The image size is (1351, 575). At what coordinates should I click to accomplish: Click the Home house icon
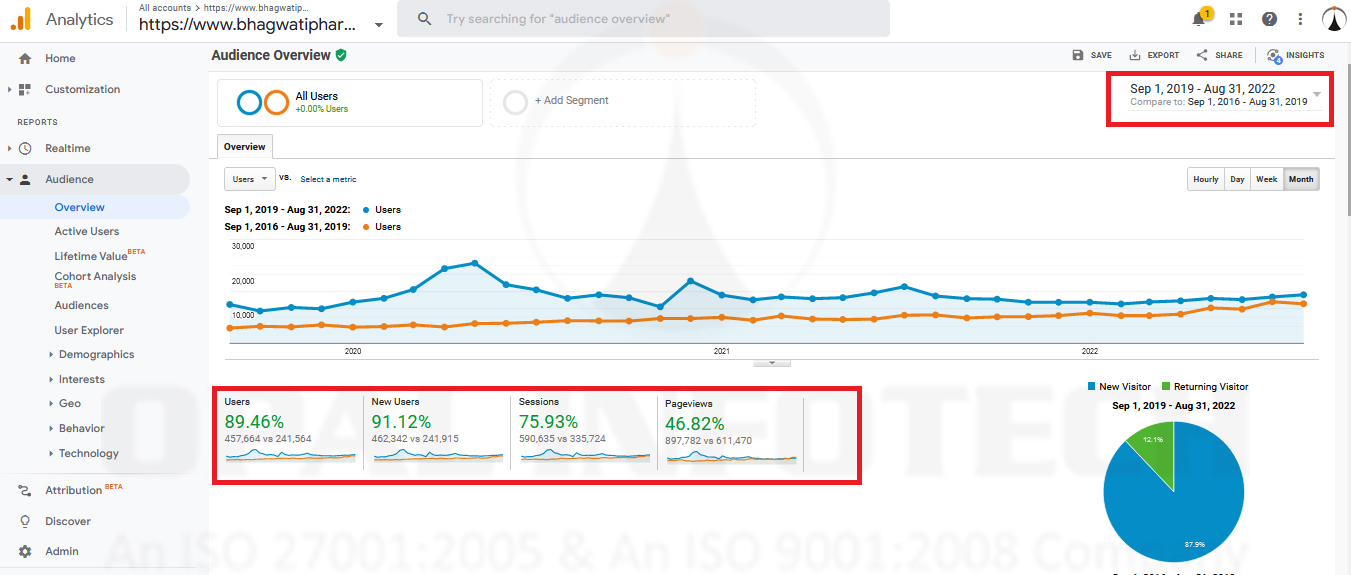[x=25, y=58]
